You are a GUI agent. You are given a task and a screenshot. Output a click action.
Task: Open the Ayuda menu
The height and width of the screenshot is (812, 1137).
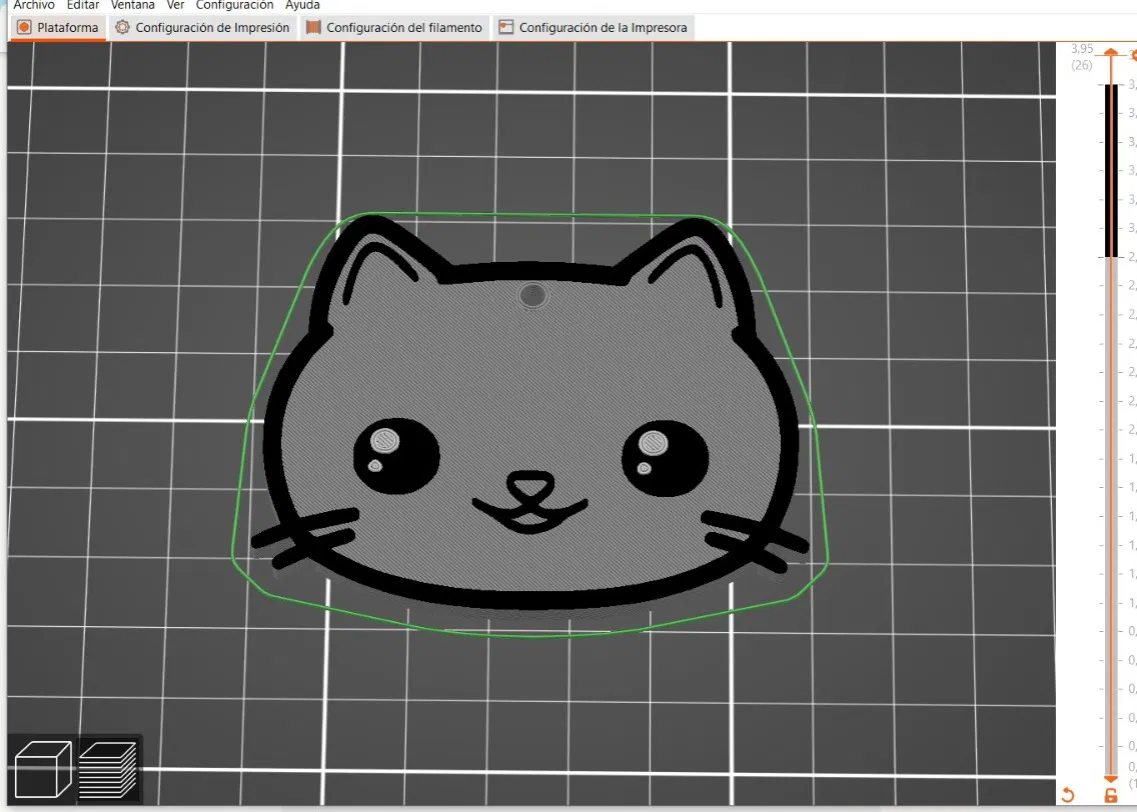tap(302, 5)
